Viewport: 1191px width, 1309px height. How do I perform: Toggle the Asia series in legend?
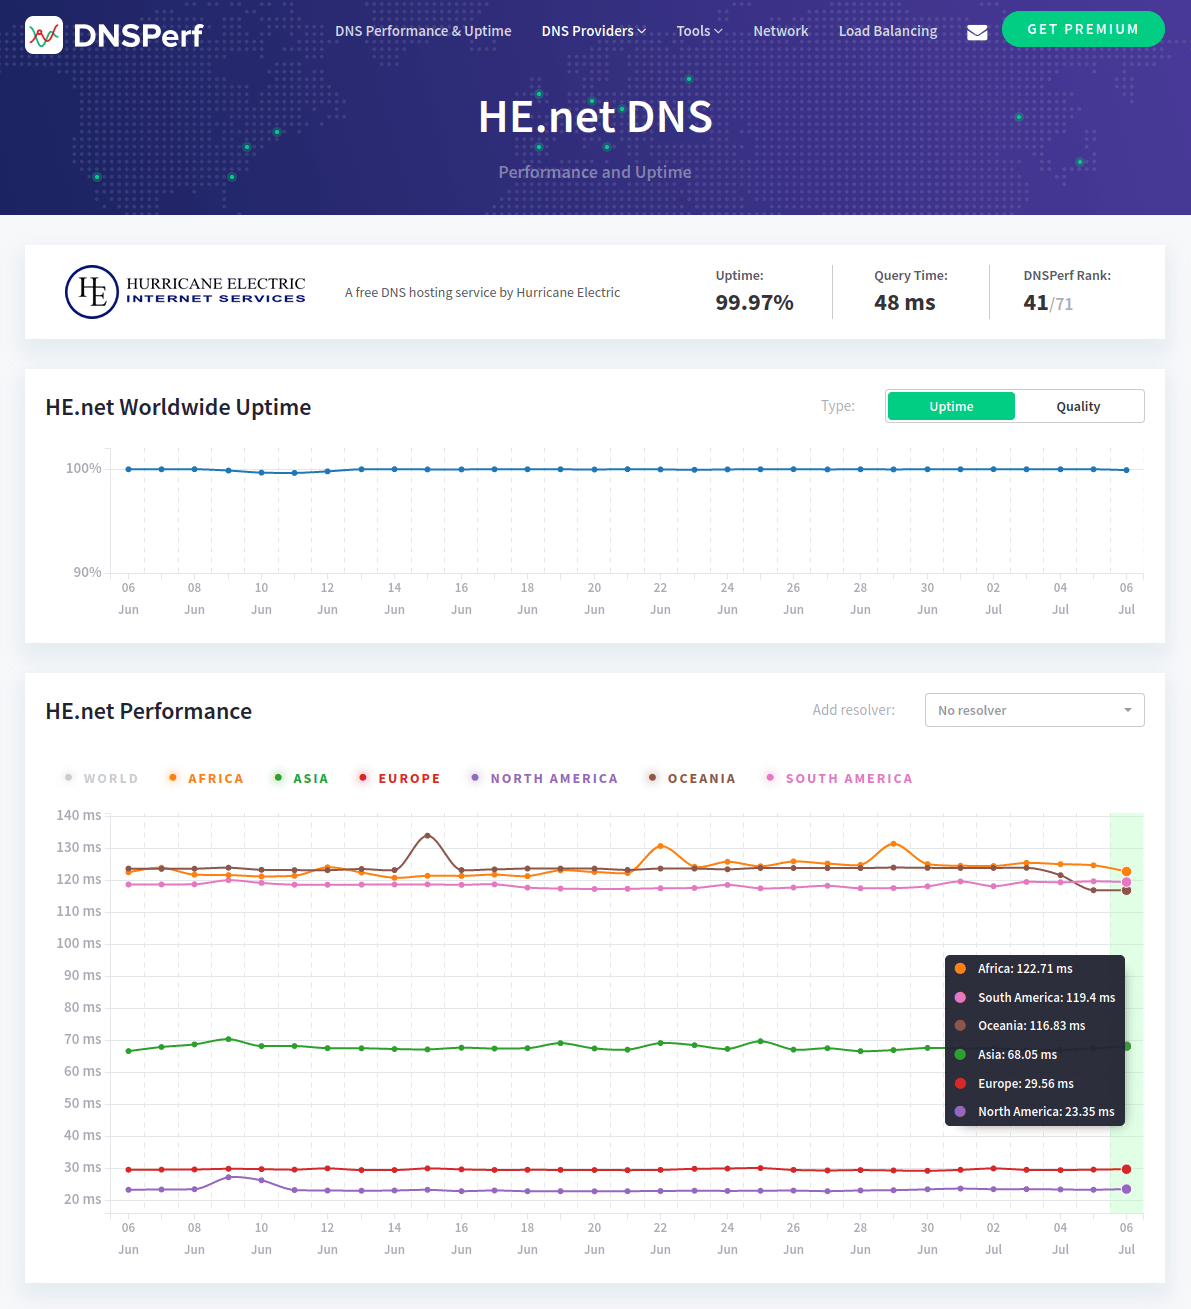click(301, 778)
